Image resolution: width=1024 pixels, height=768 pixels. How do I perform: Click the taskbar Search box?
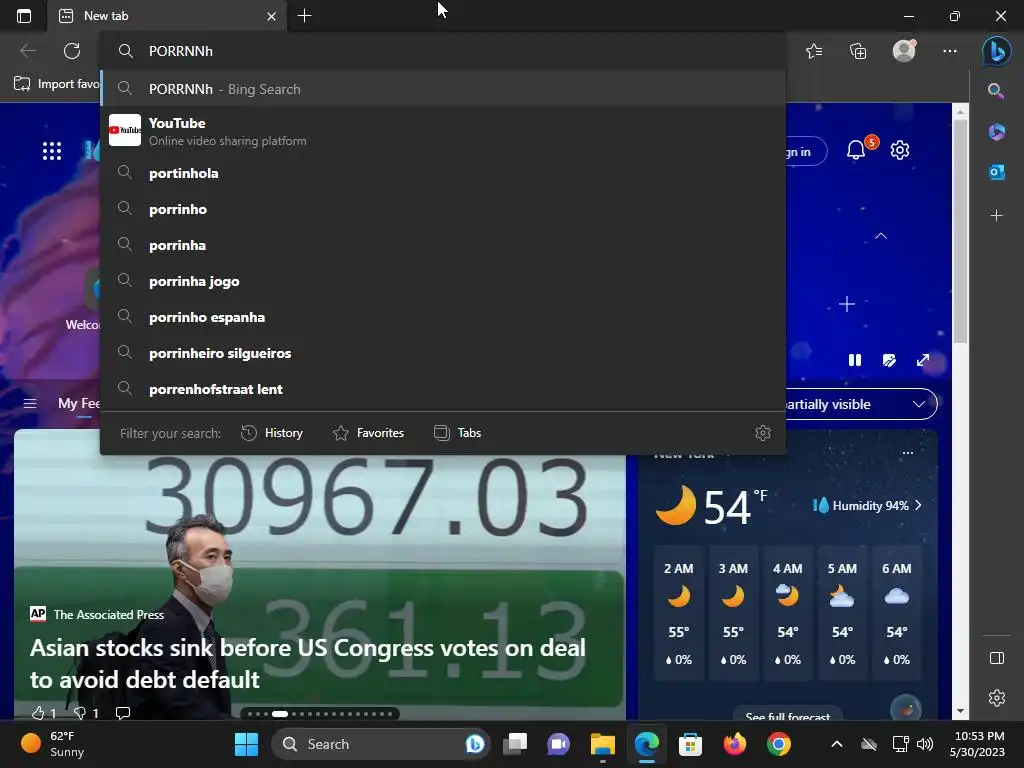click(381, 744)
